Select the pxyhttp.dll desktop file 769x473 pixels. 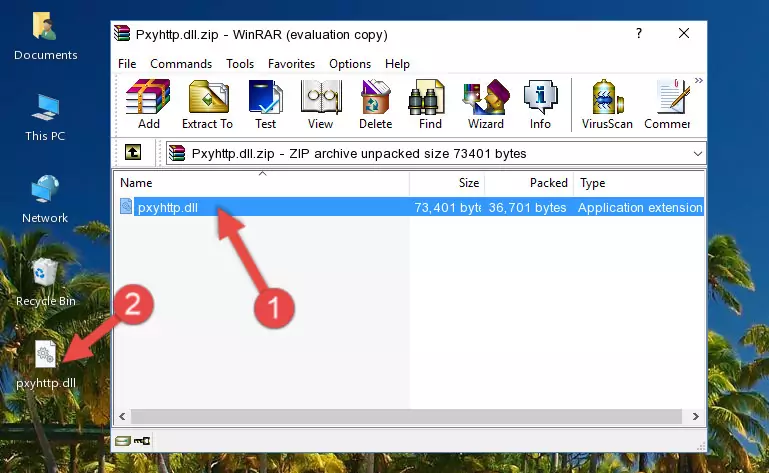[x=46, y=365]
